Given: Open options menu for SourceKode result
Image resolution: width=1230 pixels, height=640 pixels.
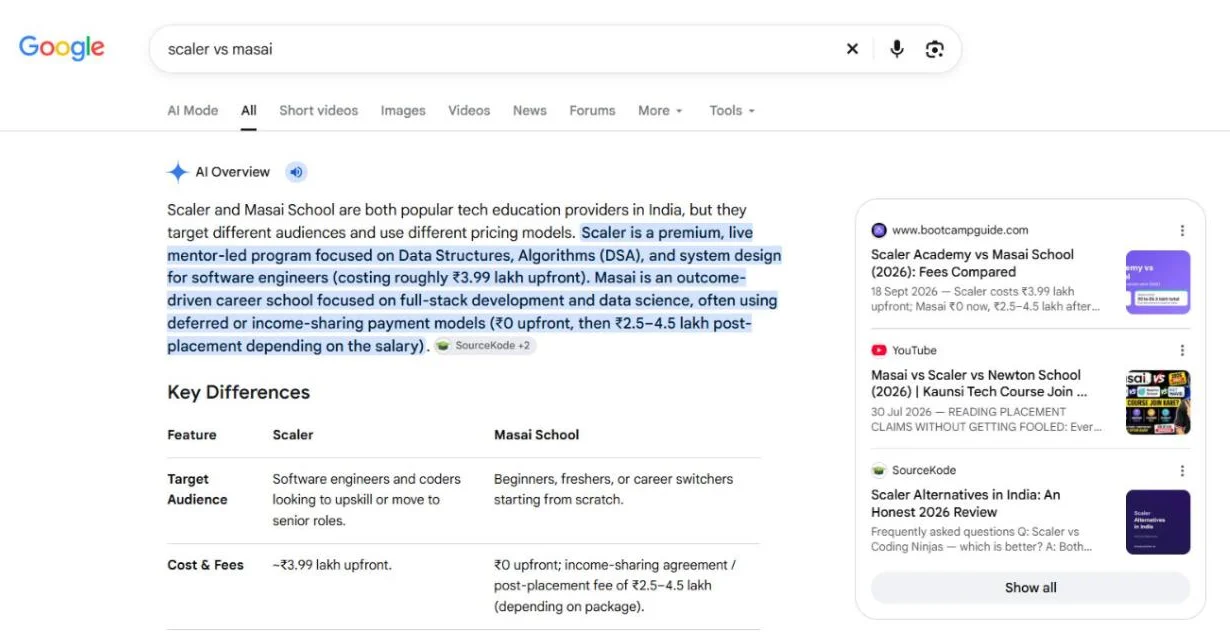Looking at the screenshot, I should tap(1182, 470).
